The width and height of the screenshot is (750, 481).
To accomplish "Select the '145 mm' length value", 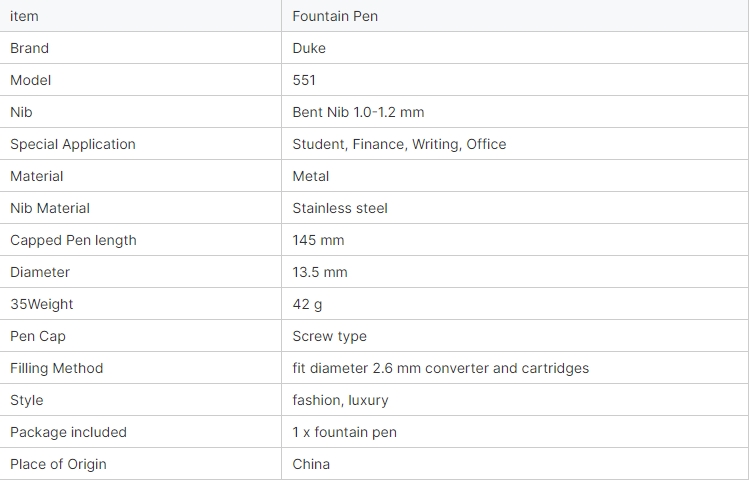I will click(318, 240).
